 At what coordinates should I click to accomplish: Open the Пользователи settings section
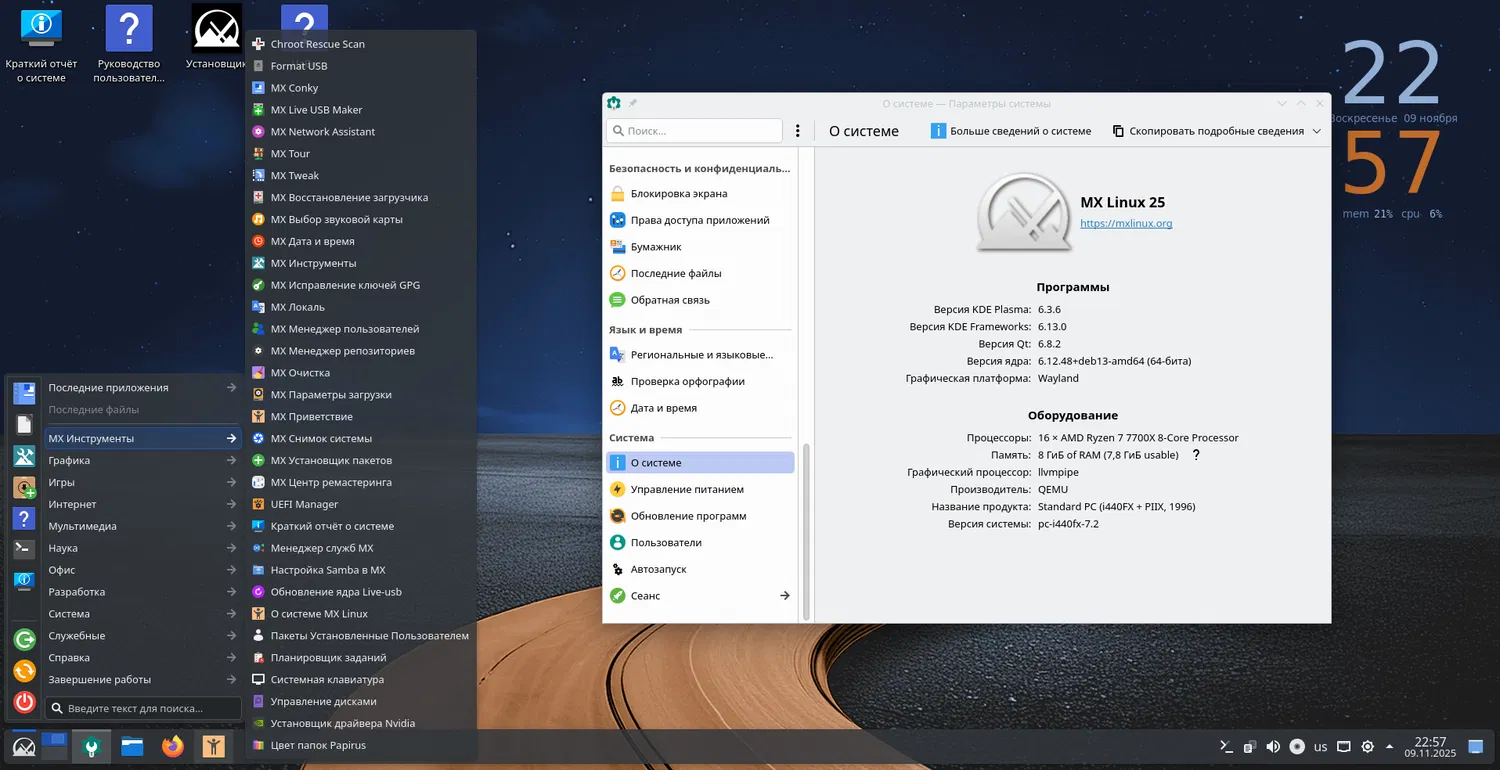(665, 543)
